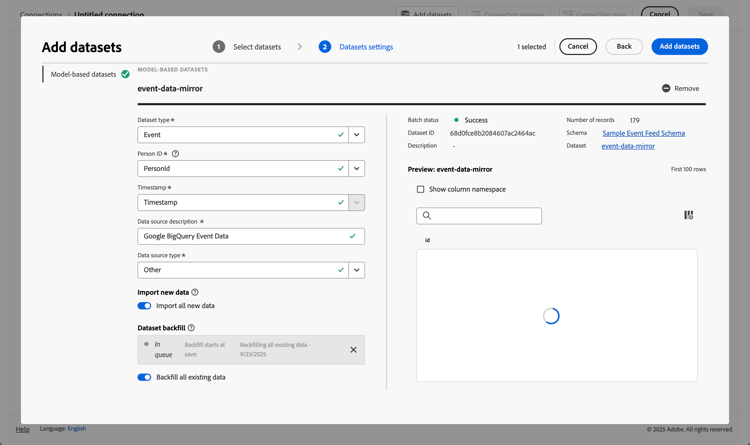Expand the Data source type dropdown

pos(356,270)
